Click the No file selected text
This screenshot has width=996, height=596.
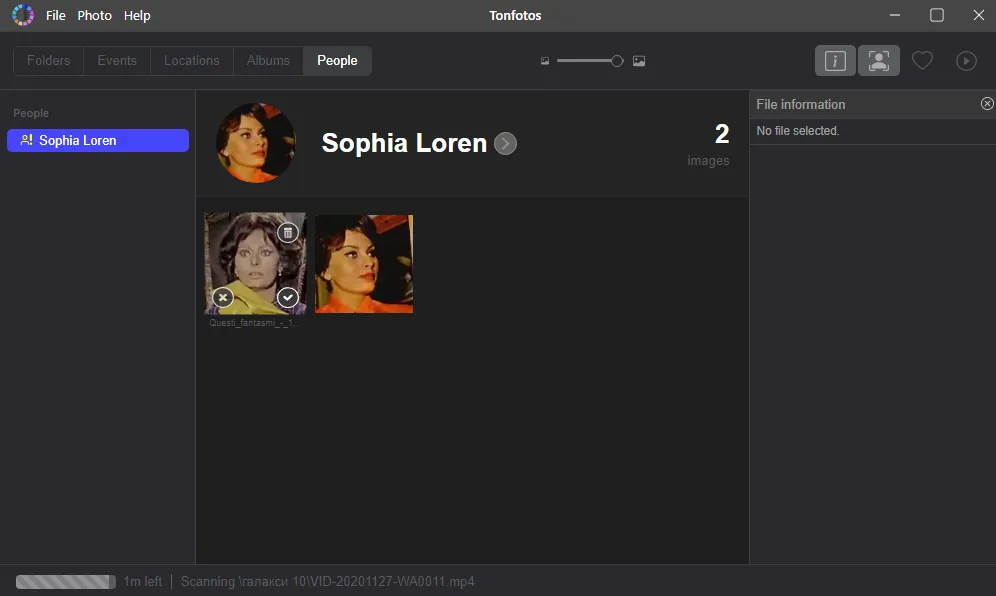click(x=798, y=131)
